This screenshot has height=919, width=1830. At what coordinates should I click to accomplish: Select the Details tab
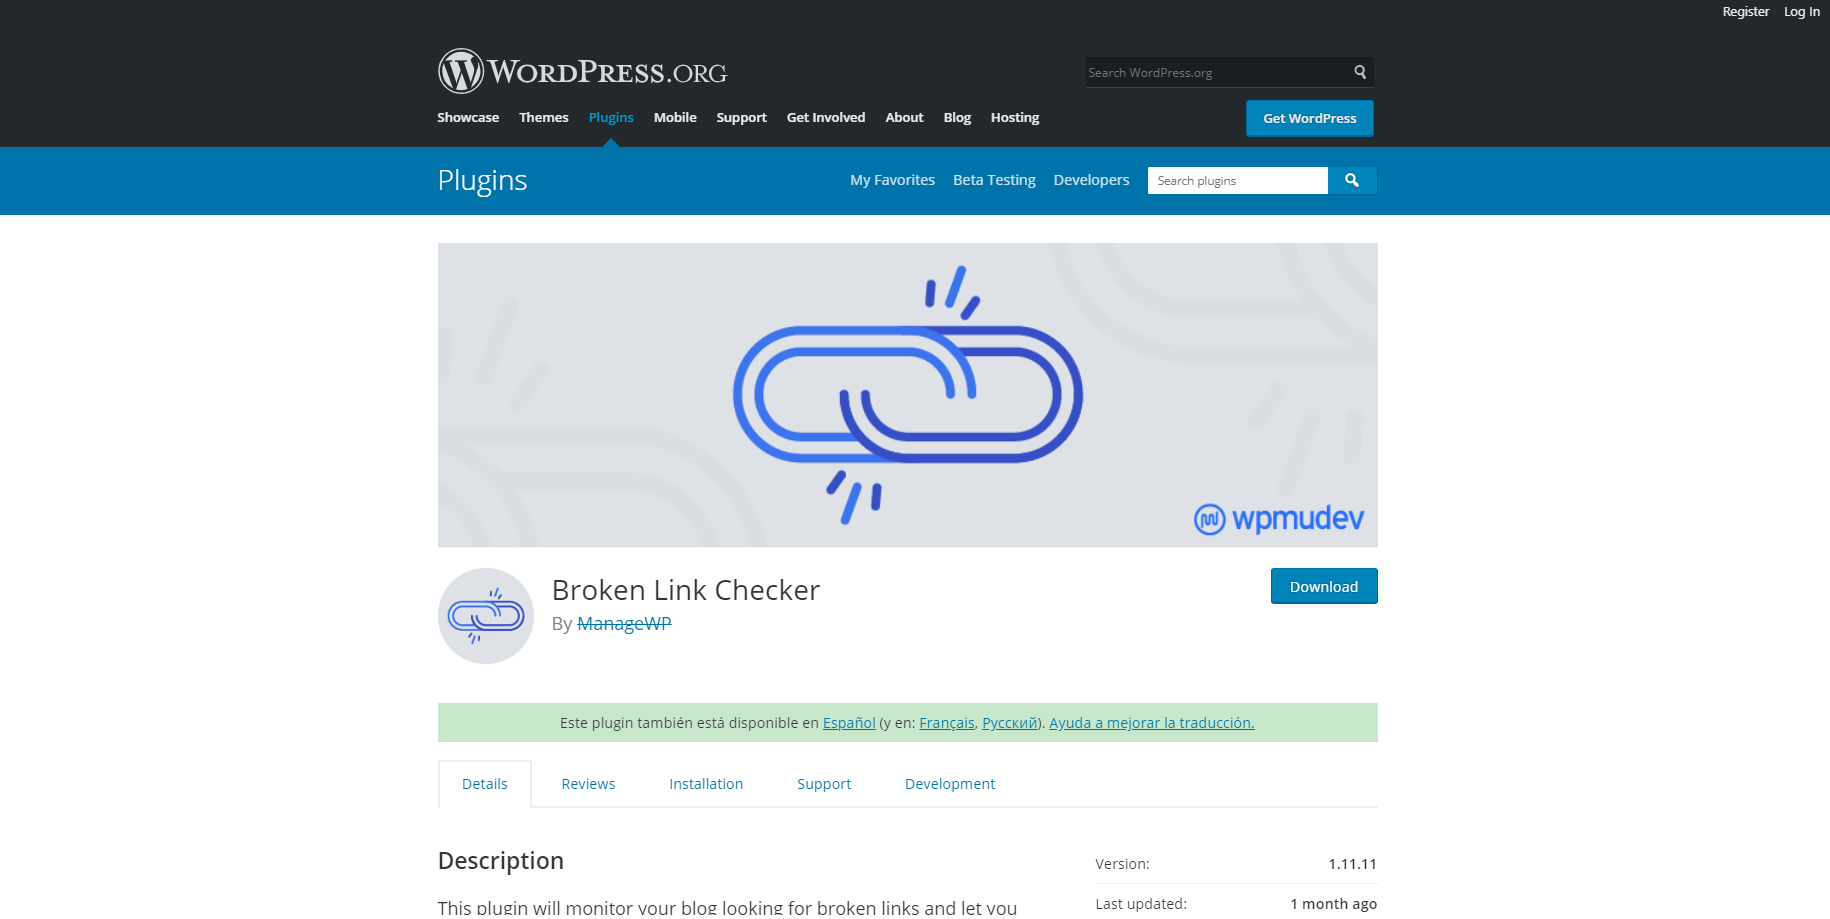point(485,784)
